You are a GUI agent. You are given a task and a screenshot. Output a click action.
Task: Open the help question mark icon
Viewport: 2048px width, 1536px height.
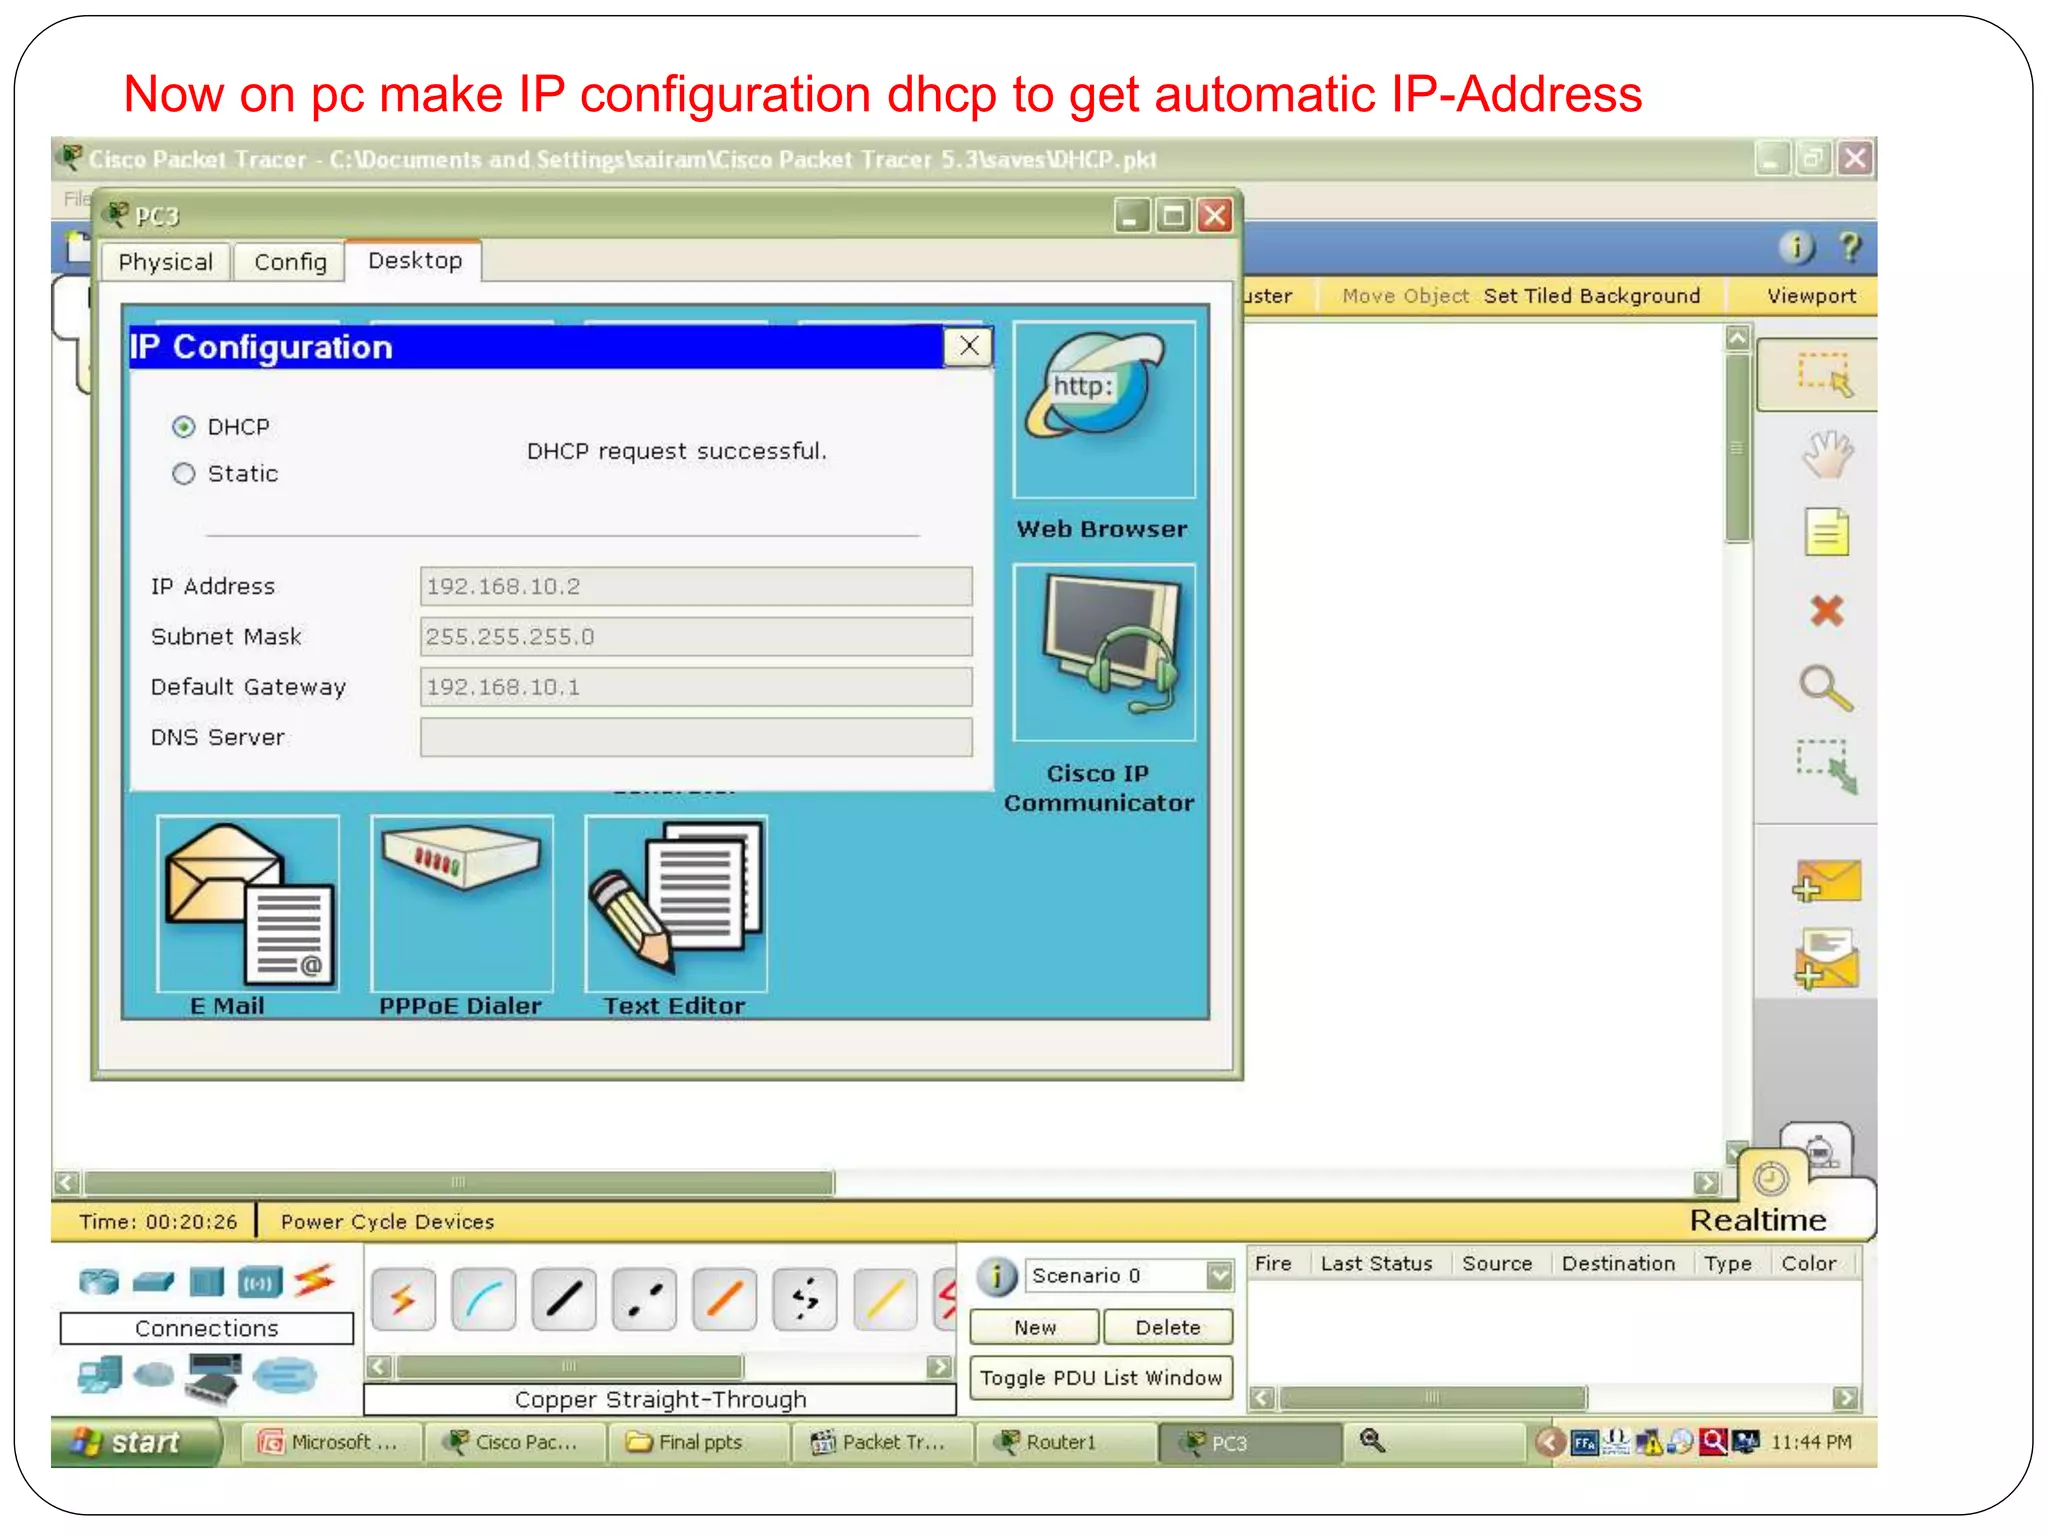1850,247
